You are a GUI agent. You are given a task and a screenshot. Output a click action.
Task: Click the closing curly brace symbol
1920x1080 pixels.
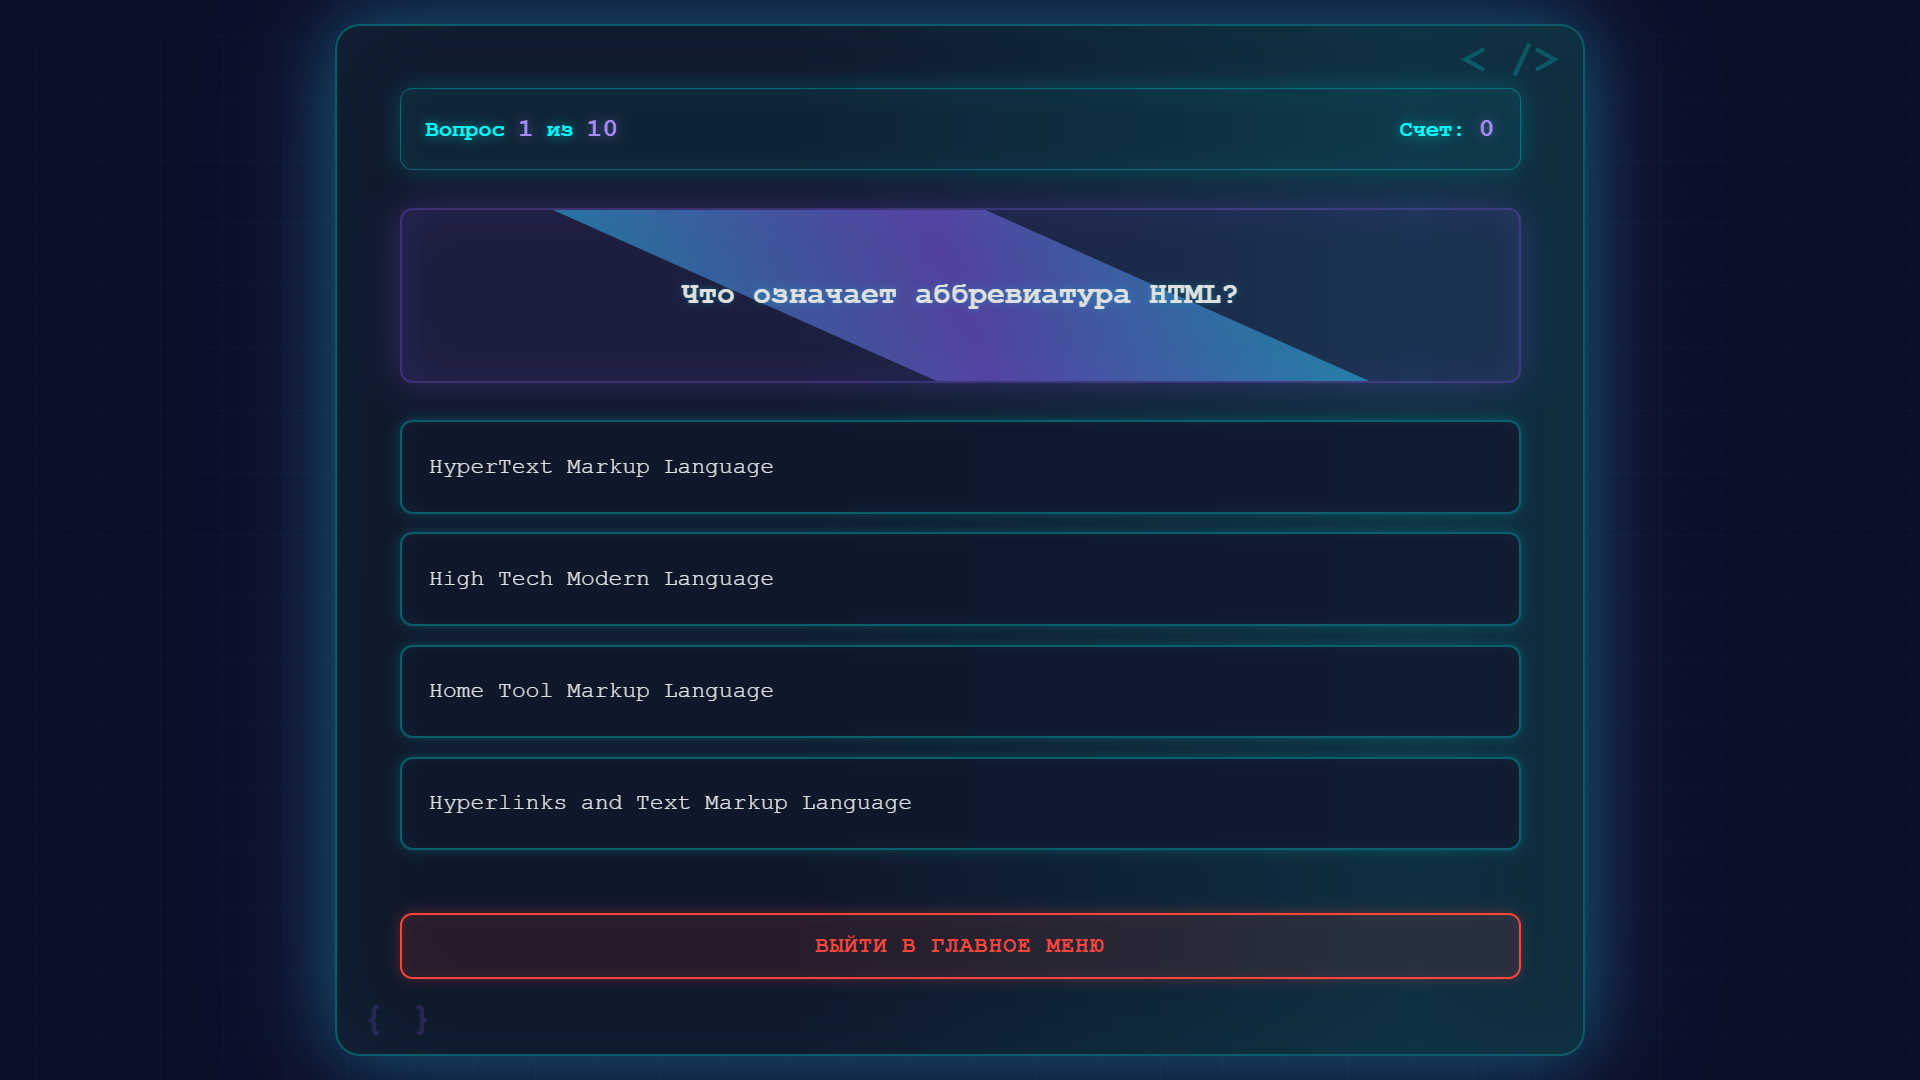pos(420,1018)
